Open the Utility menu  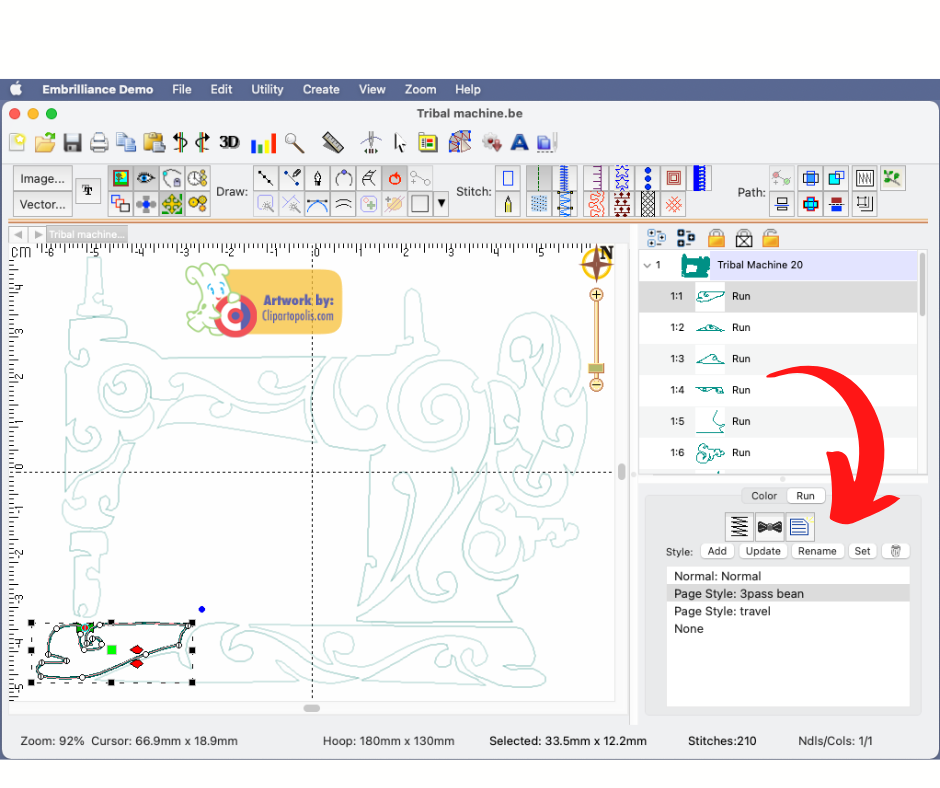tap(267, 89)
